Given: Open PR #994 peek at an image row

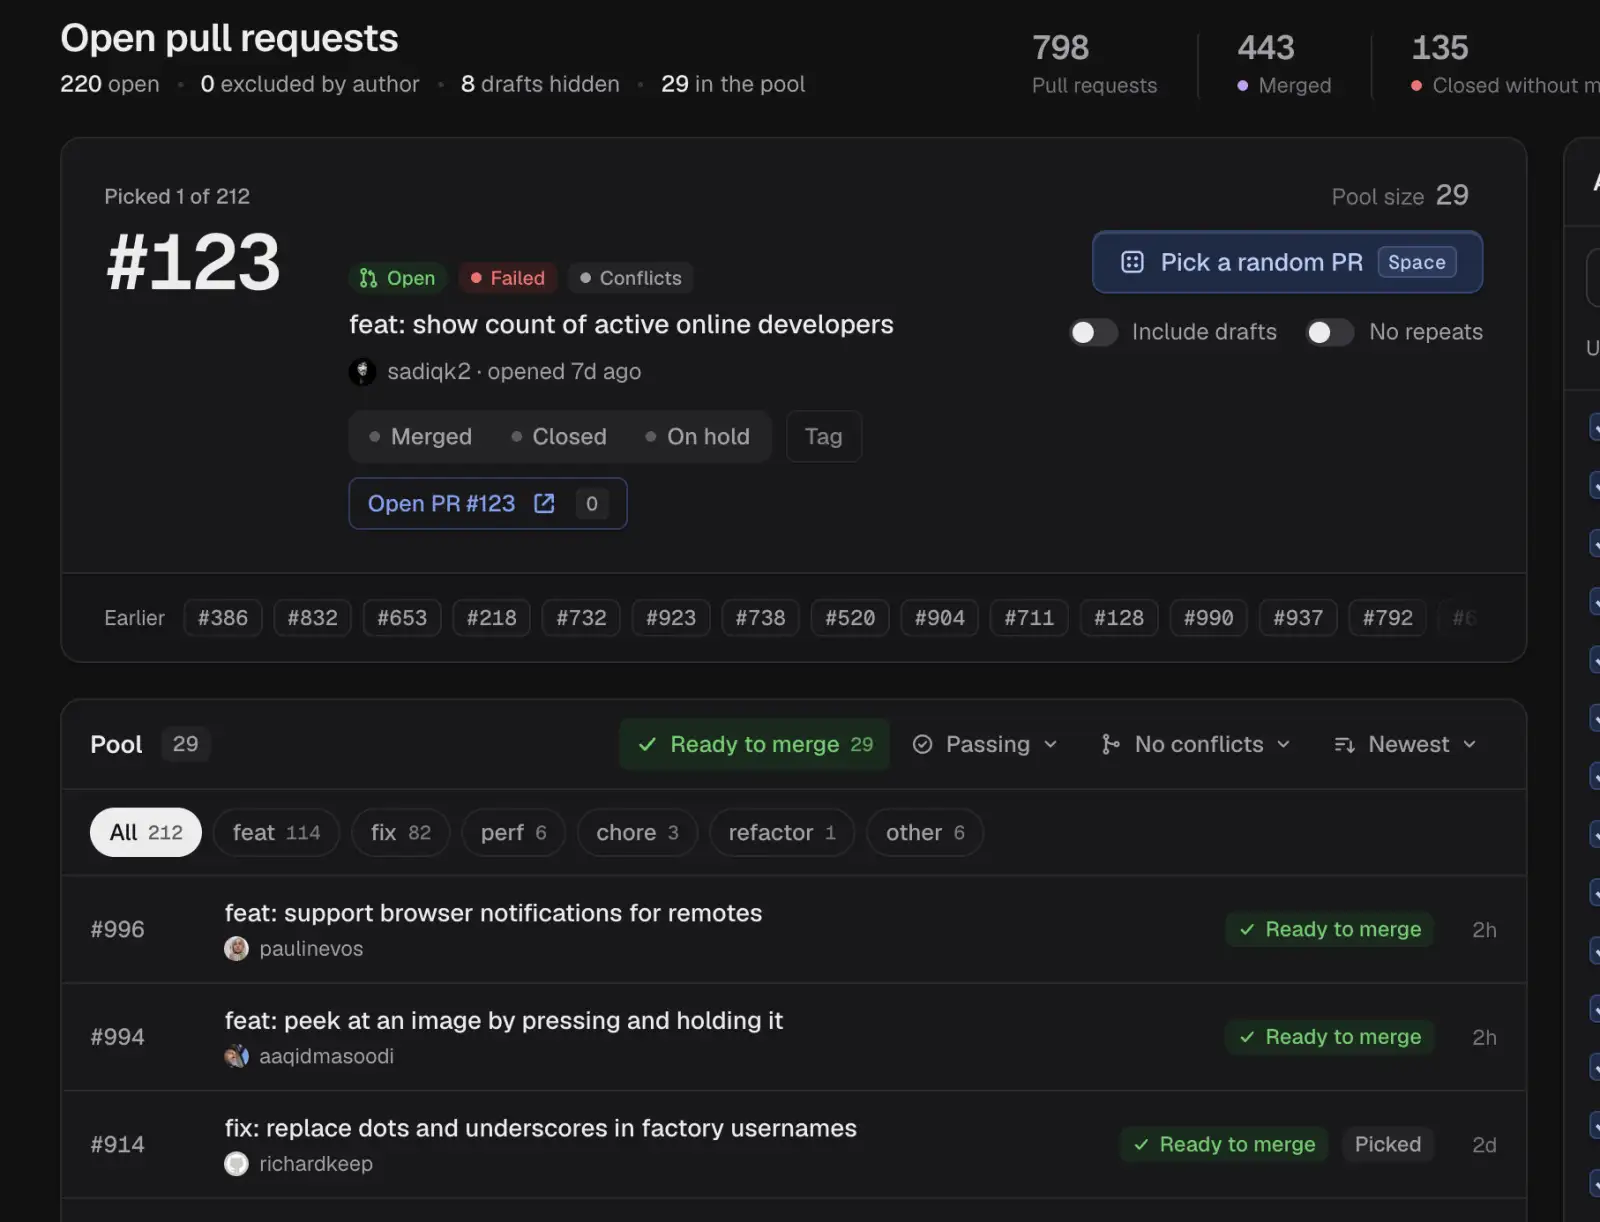Looking at the screenshot, I should tap(794, 1037).
